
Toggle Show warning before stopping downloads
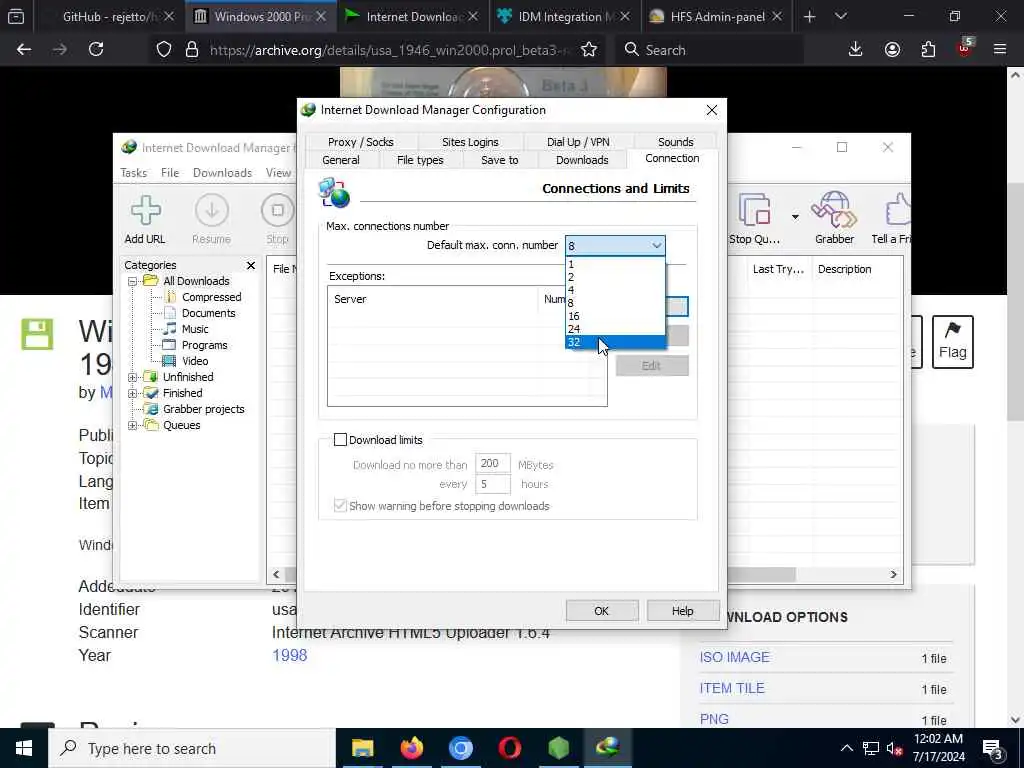point(340,505)
